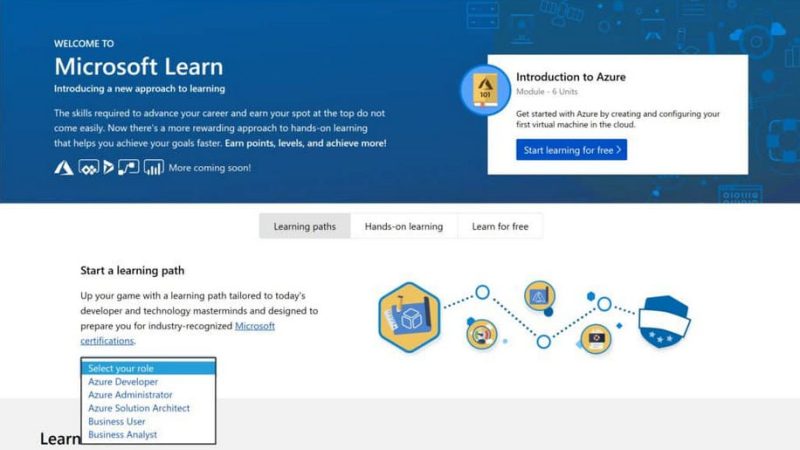Click the PowerApps icon in hero banner
Image resolution: width=800 pixels, height=450 pixels.
pyautogui.click(x=87, y=168)
